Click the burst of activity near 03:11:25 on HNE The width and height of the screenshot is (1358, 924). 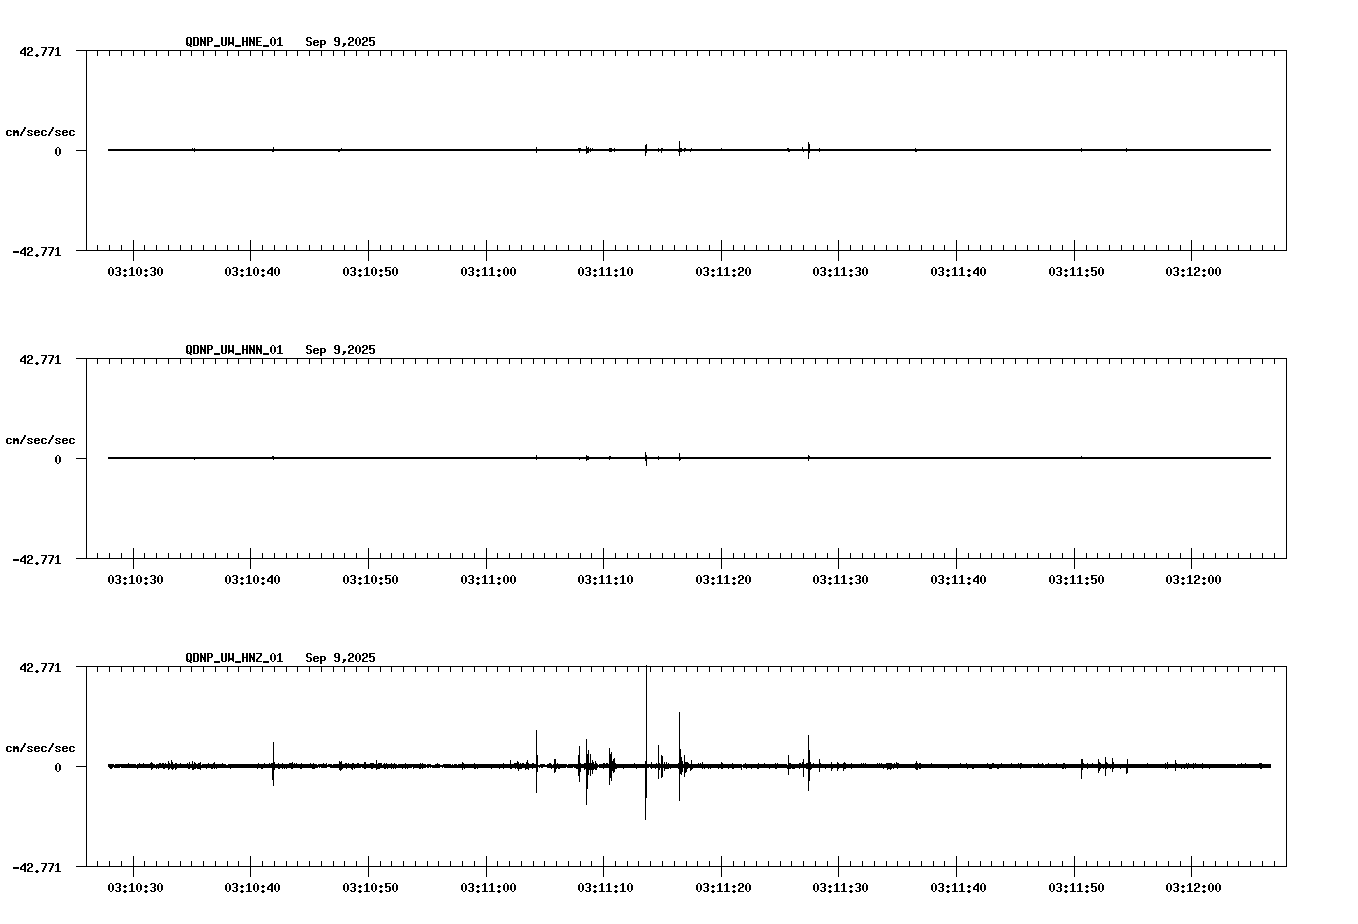point(808,150)
